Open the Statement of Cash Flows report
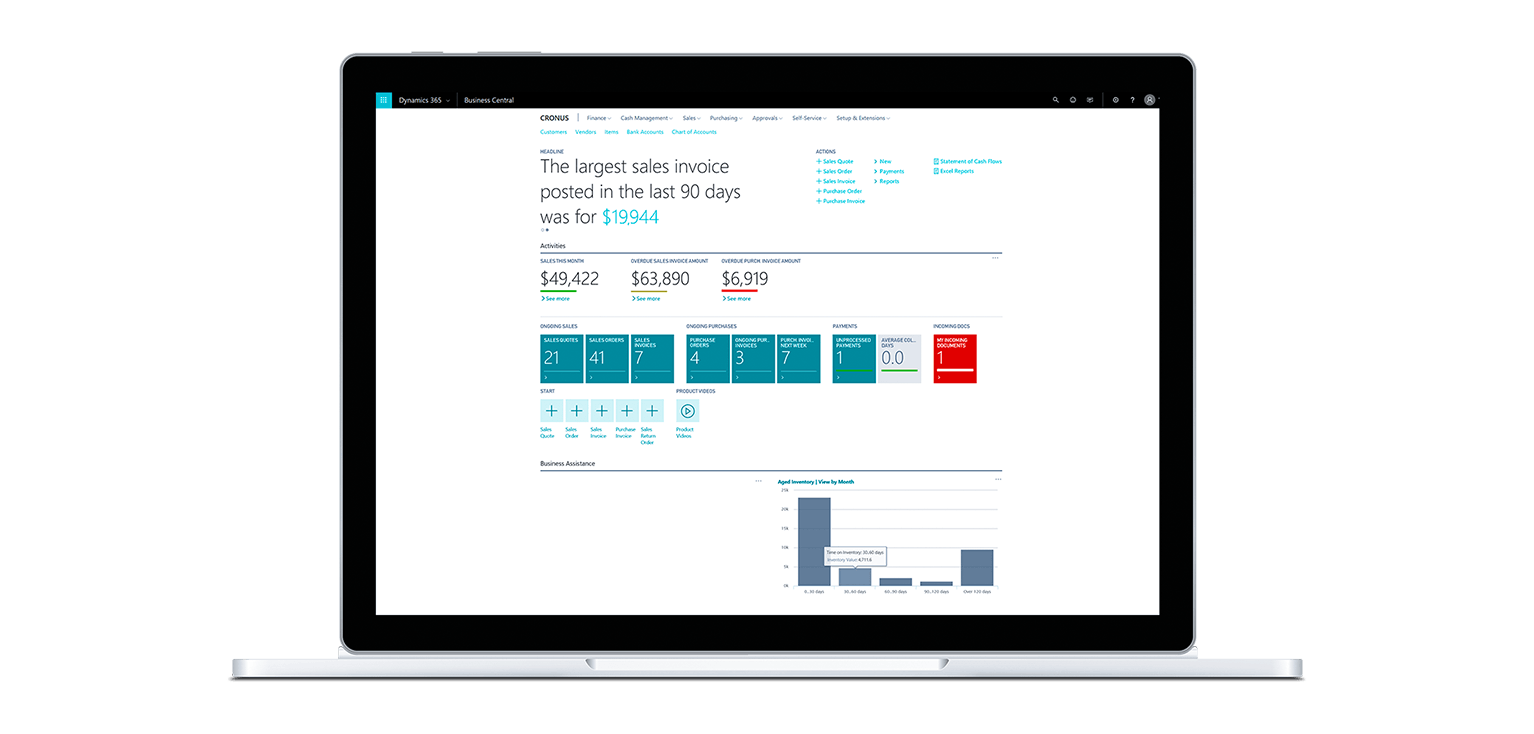This screenshot has height=734, width=1534. click(x=967, y=161)
